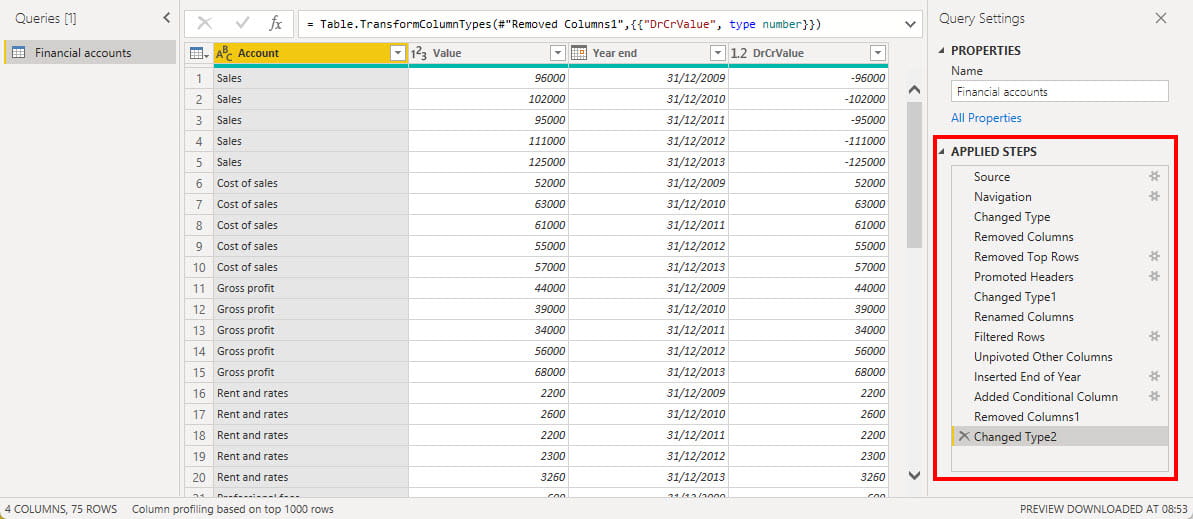
Task: Expand the formula bar with chevron
Action: click(910, 23)
